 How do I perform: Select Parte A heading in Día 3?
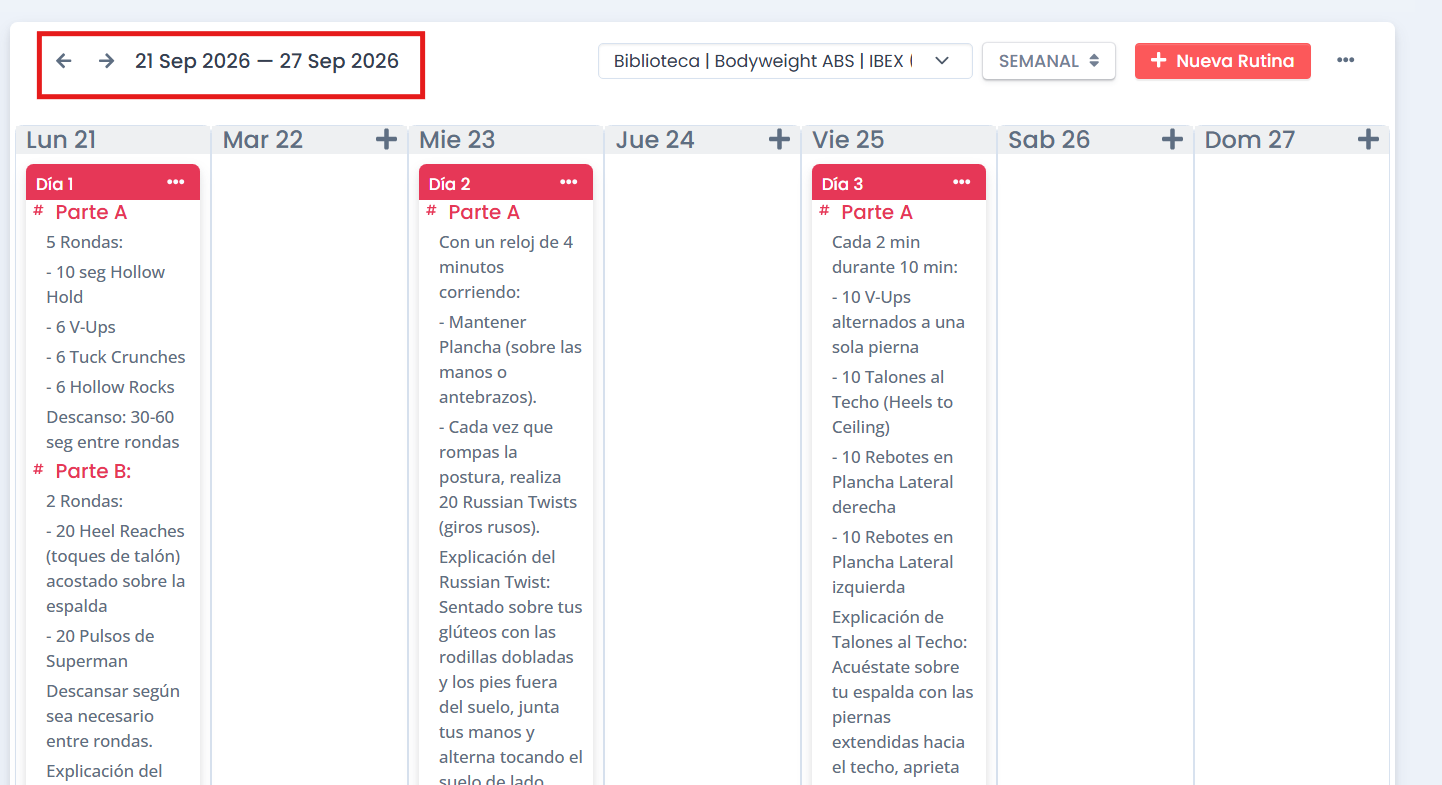click(877, 212)
